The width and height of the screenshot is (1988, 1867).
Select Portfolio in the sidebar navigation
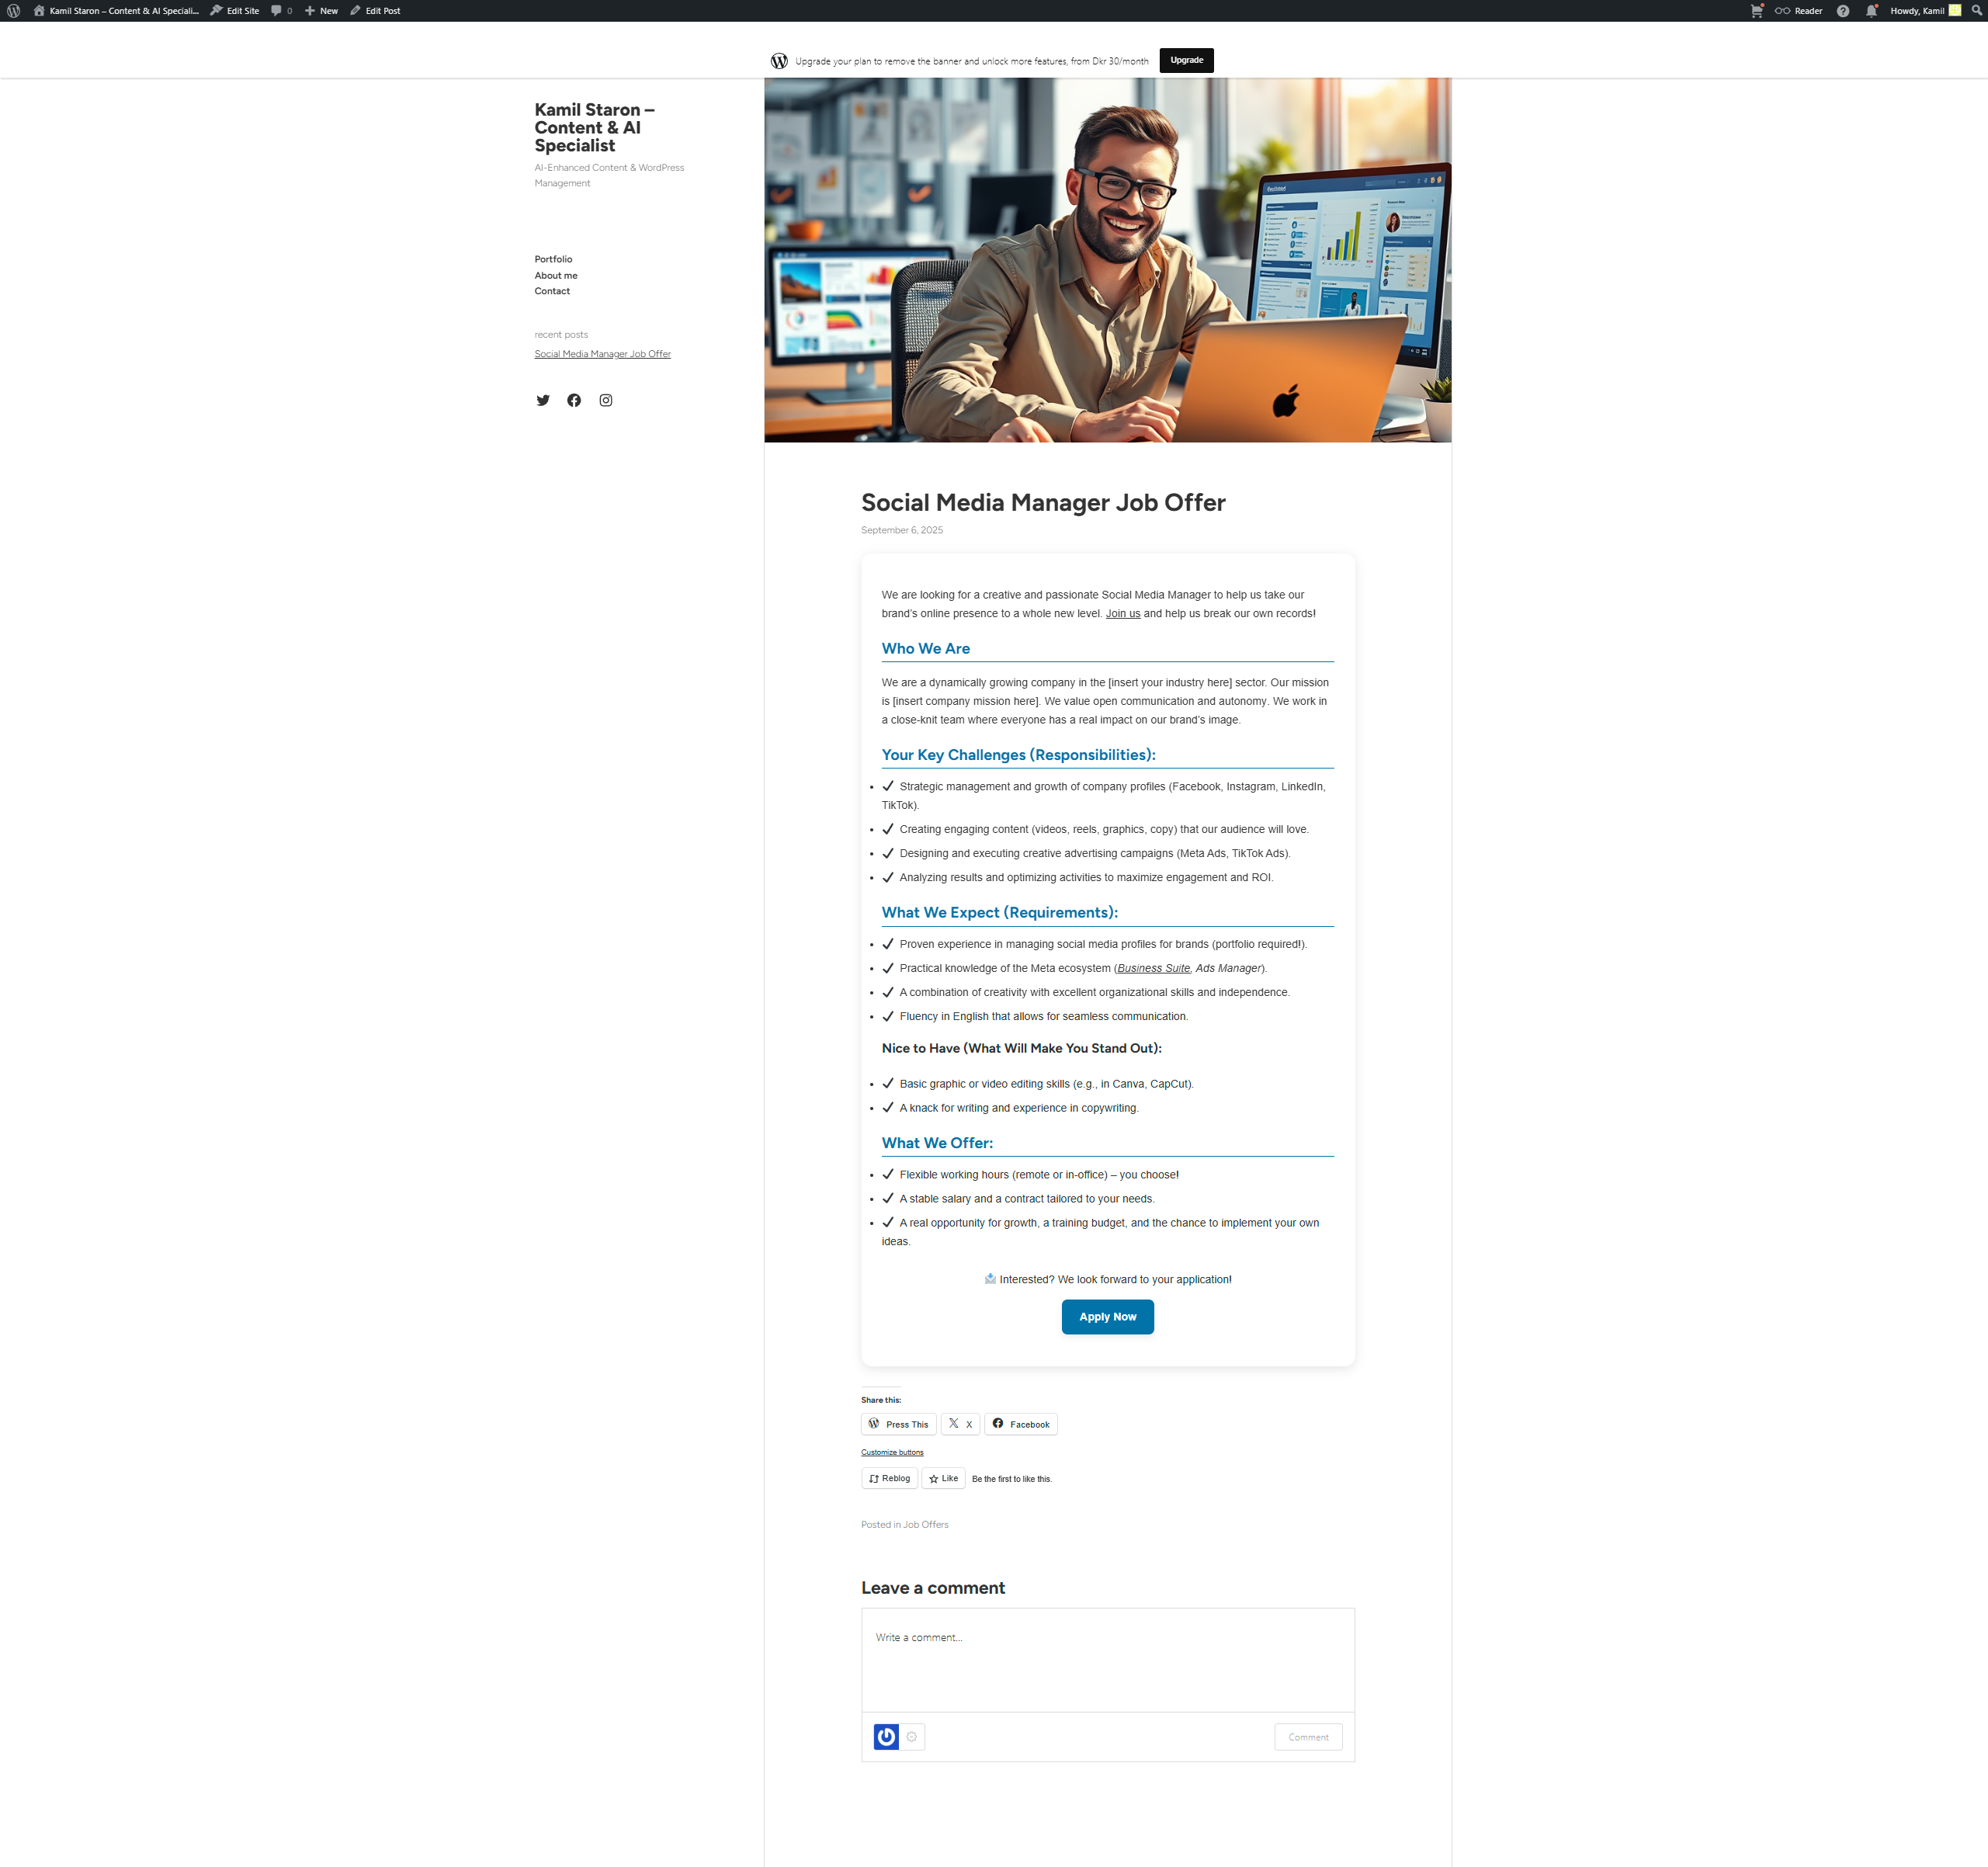553,259
